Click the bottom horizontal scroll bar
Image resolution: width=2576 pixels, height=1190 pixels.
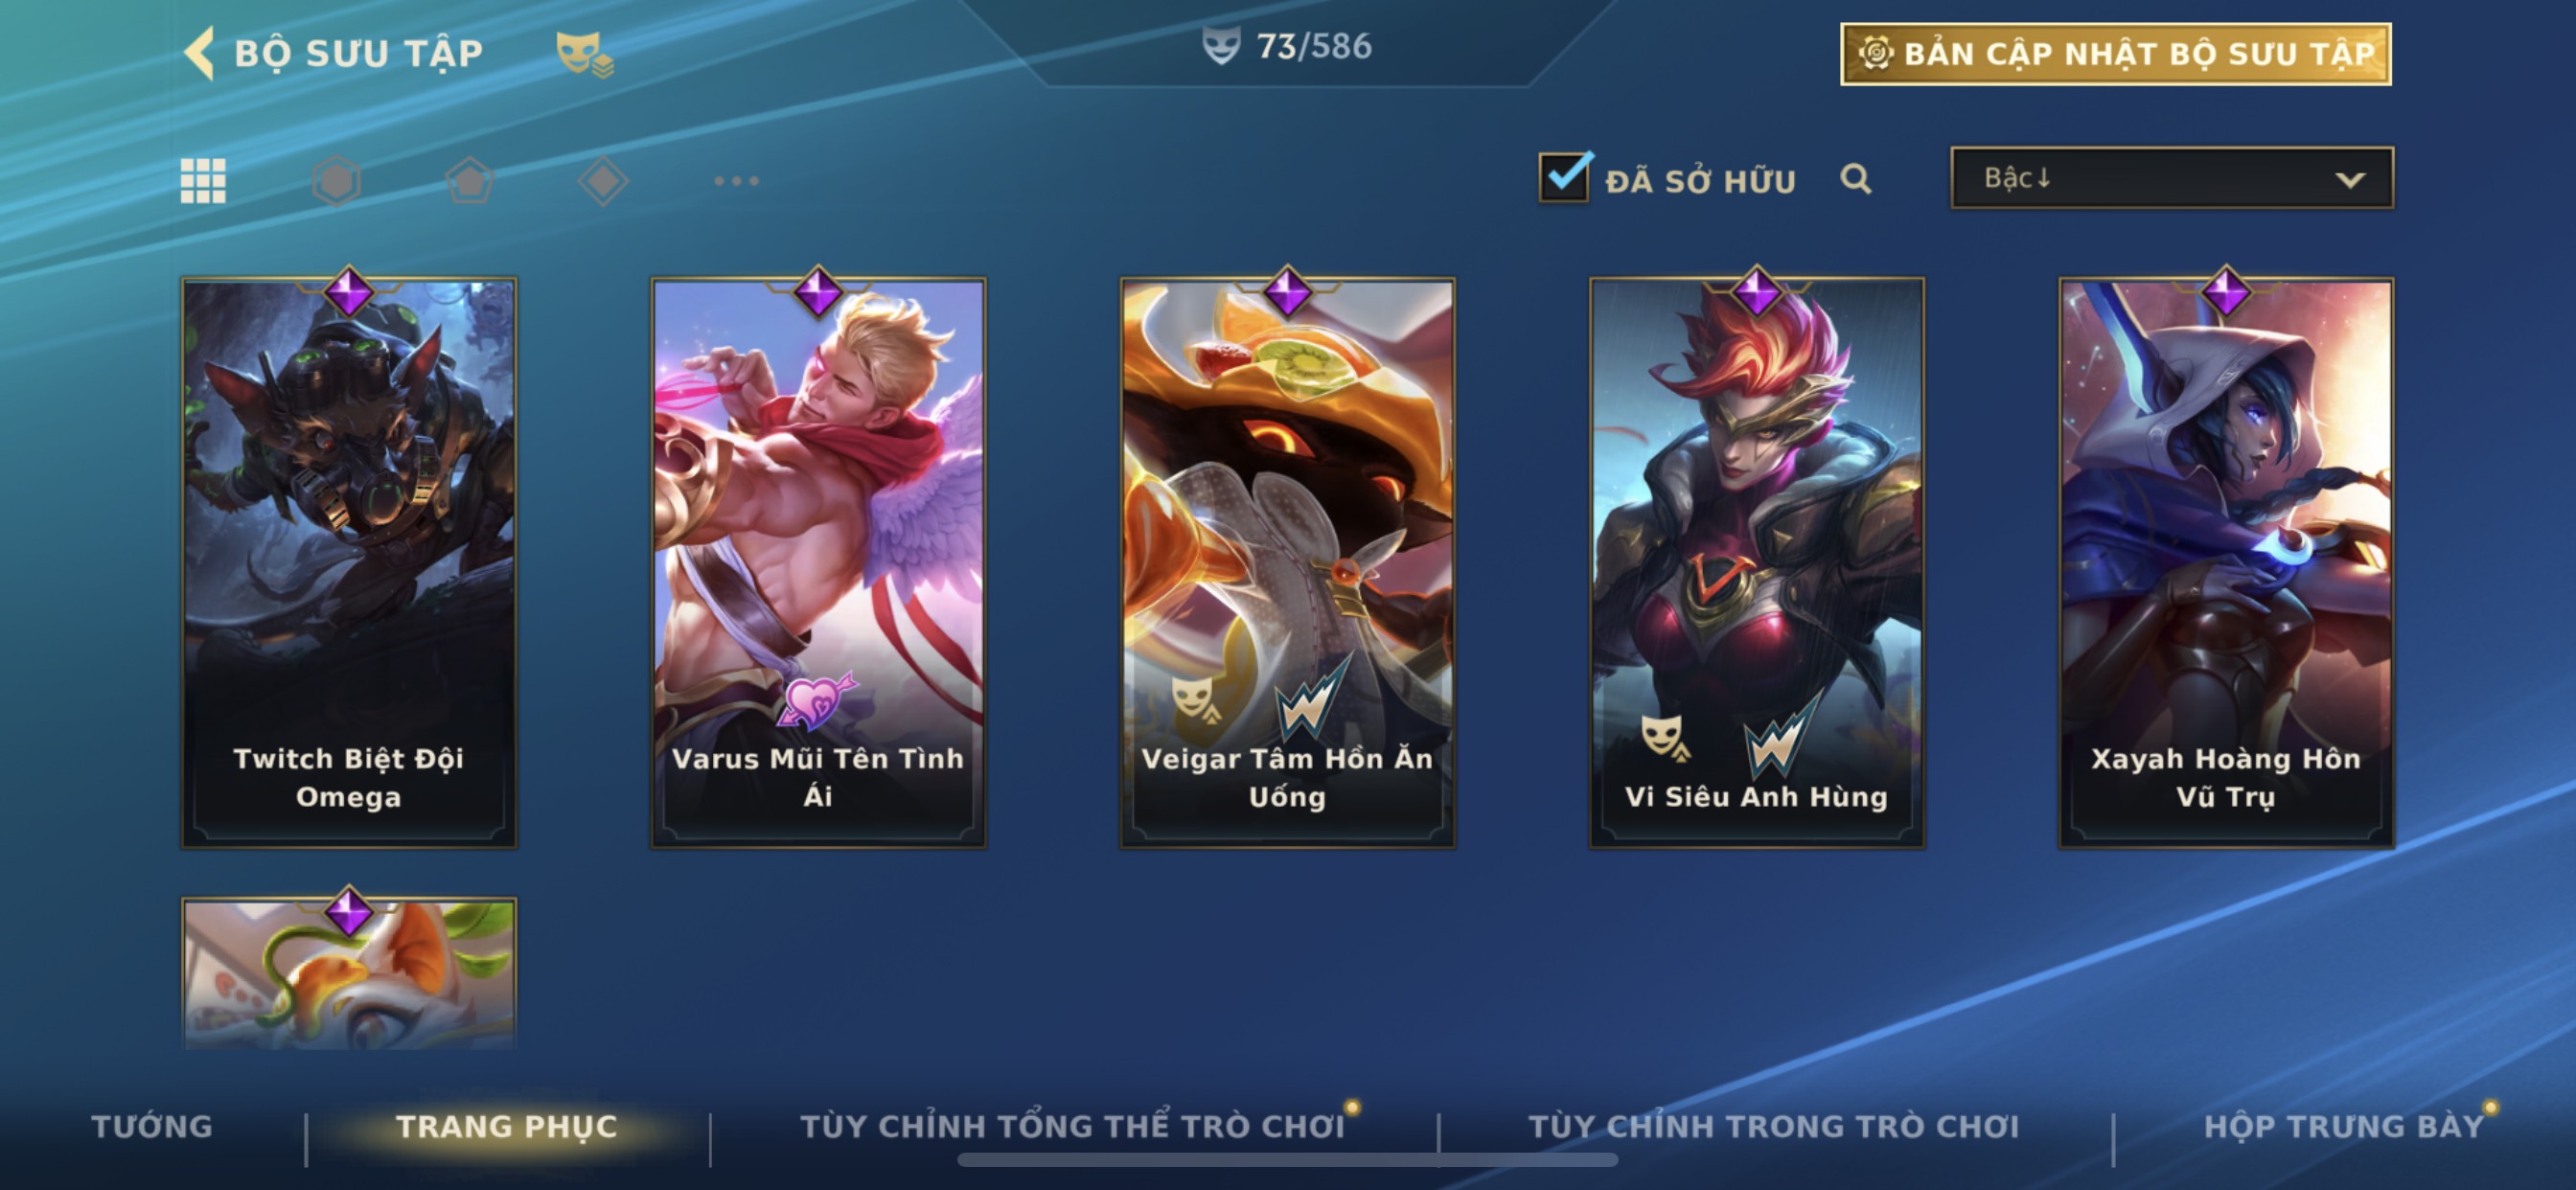pos(1287,1160)
